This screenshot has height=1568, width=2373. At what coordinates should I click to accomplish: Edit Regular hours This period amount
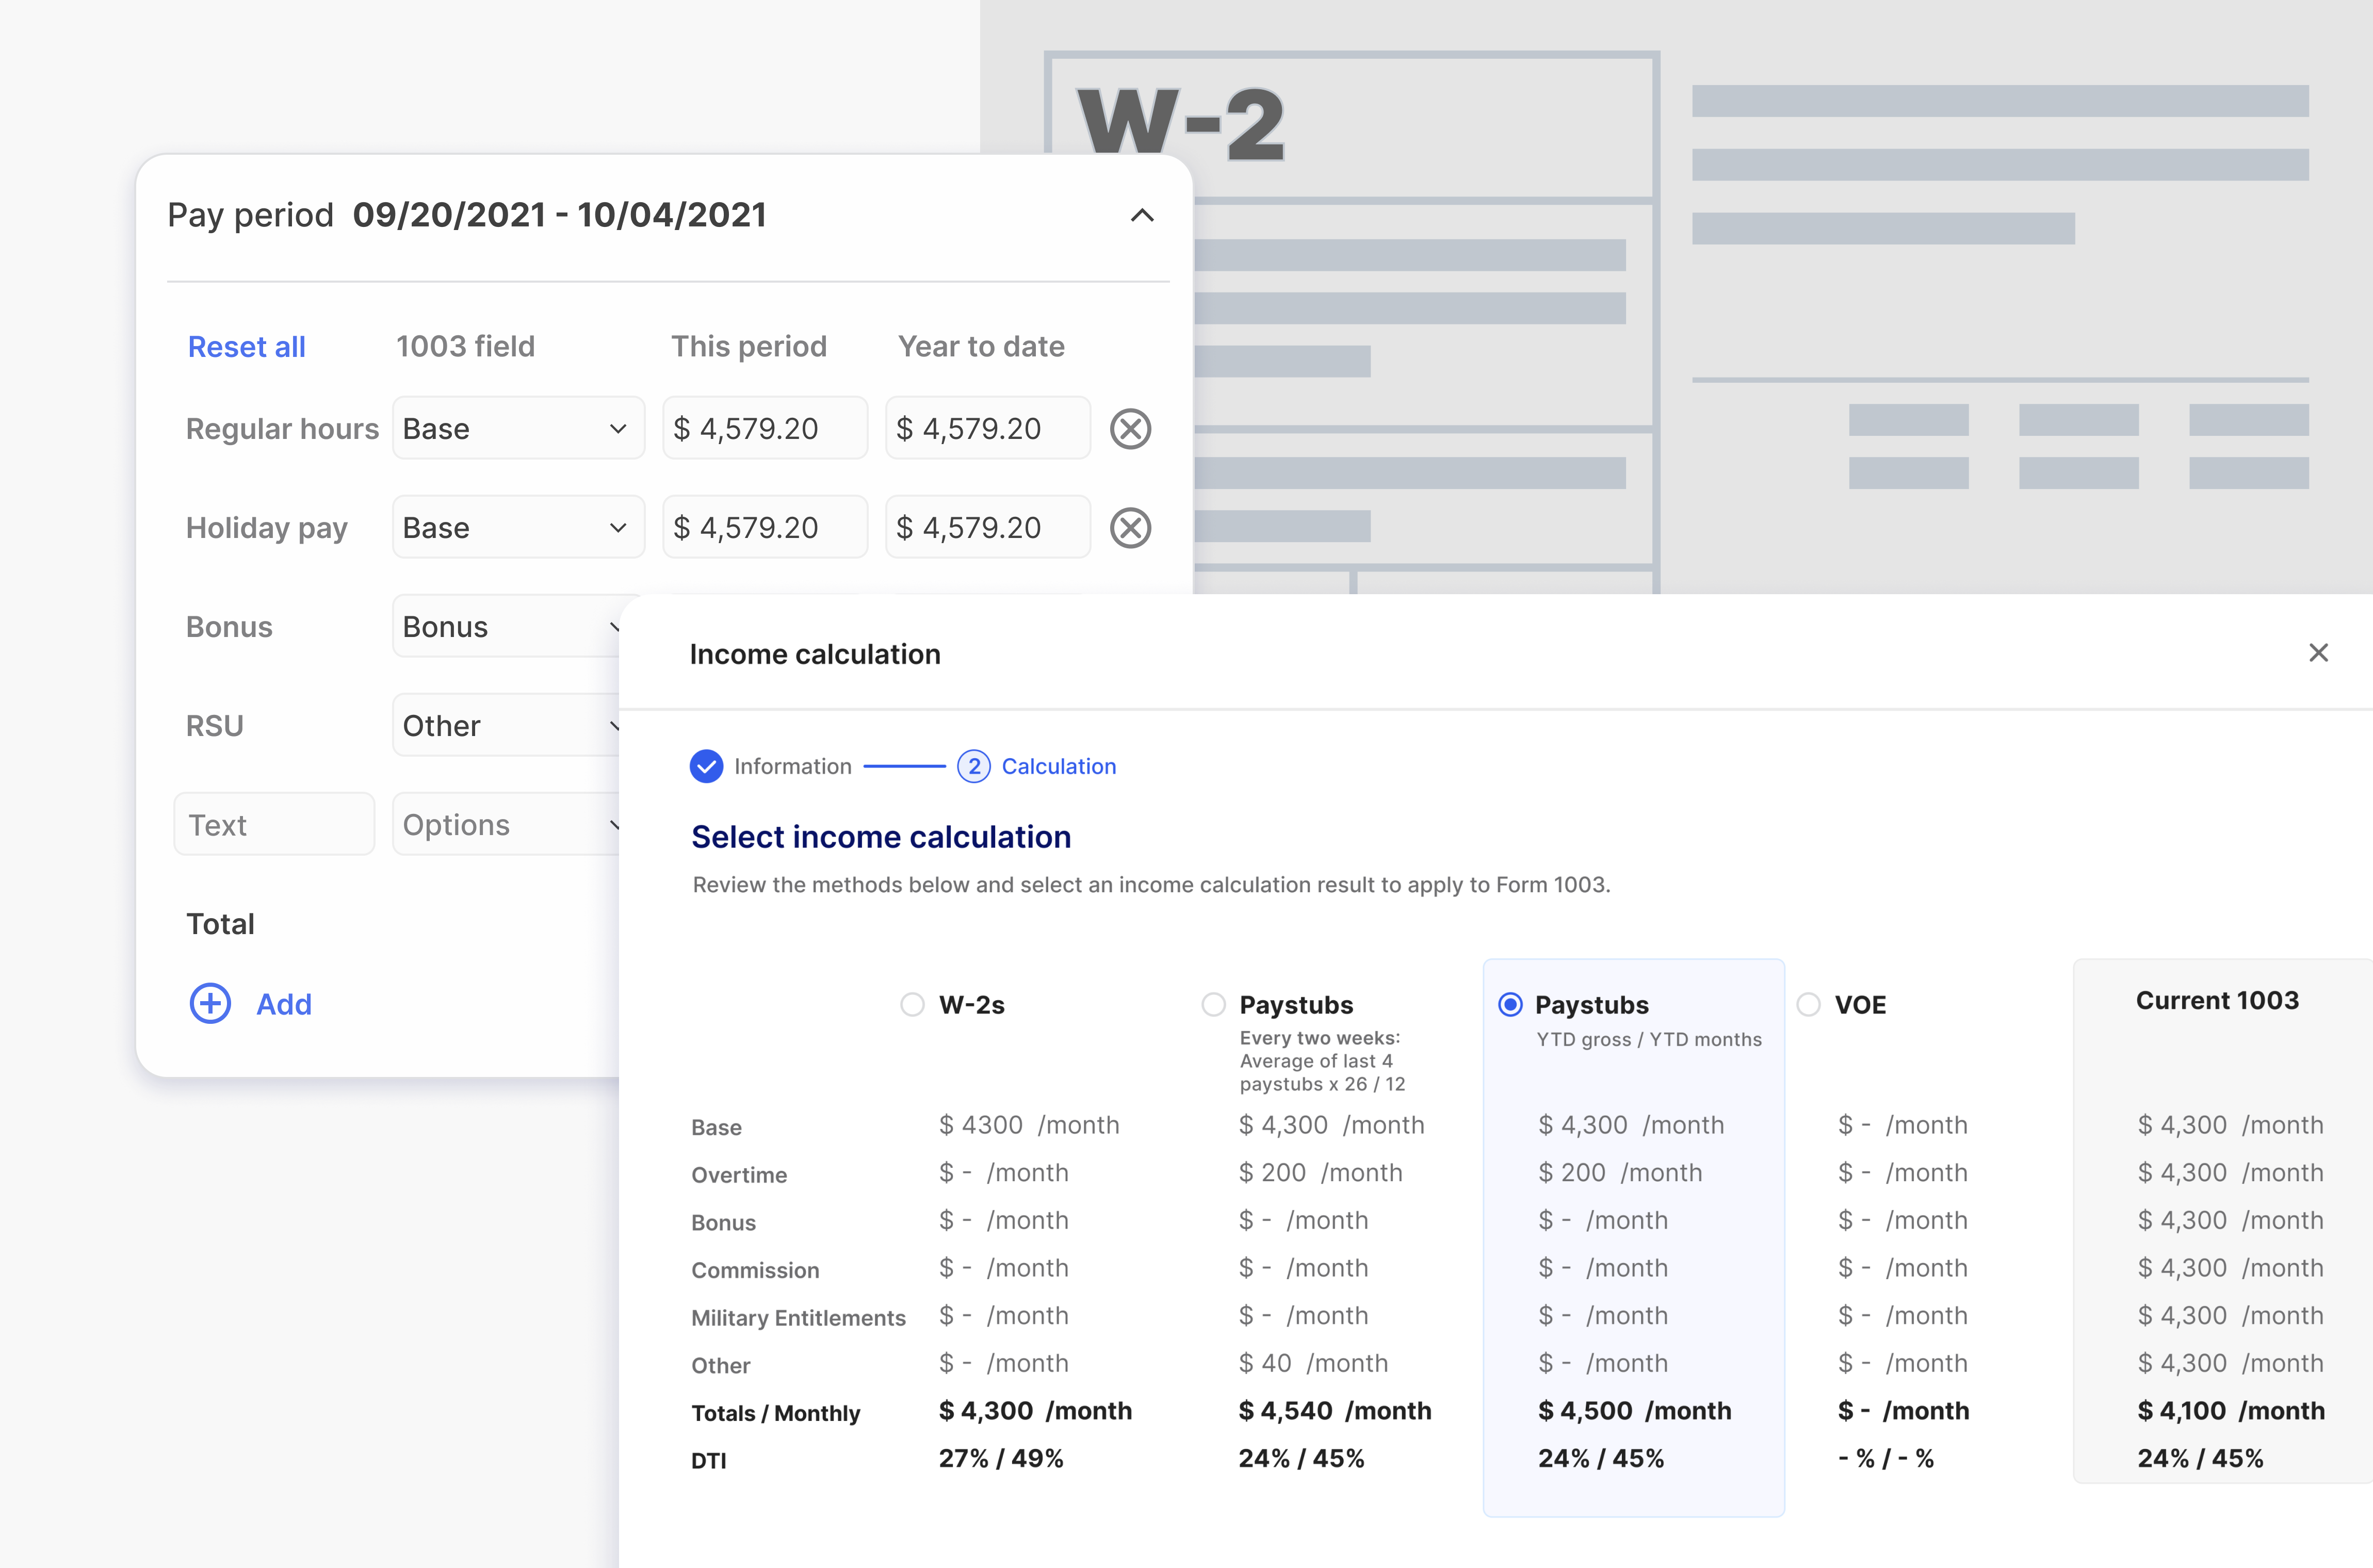765,429
